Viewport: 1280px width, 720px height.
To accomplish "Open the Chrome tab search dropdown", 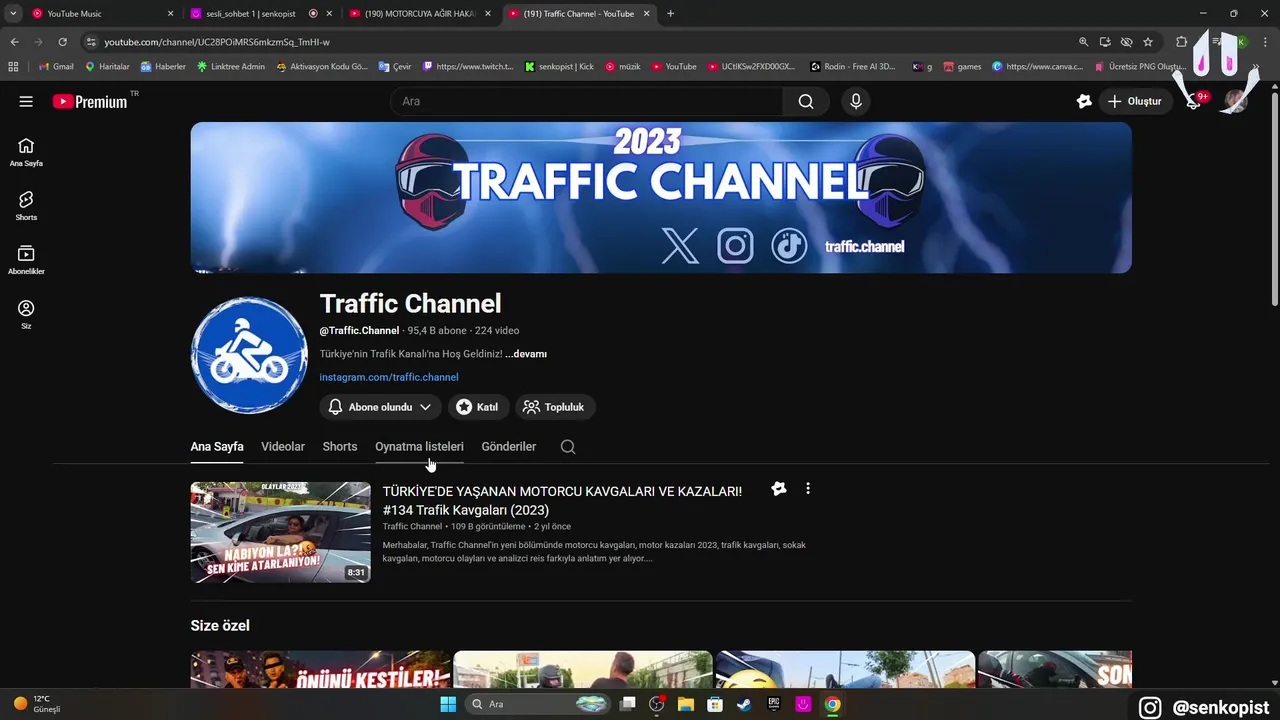I will [13, 14].
